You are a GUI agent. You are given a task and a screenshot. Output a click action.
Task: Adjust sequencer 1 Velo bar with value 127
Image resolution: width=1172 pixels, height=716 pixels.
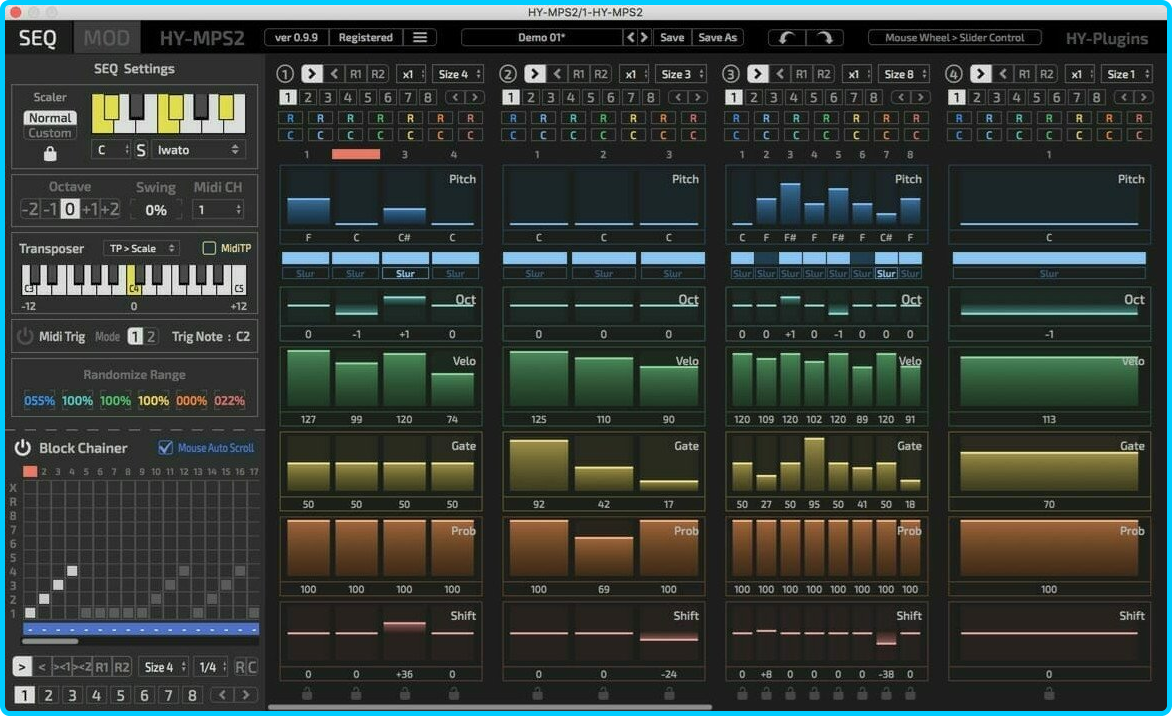coord(308,379)
